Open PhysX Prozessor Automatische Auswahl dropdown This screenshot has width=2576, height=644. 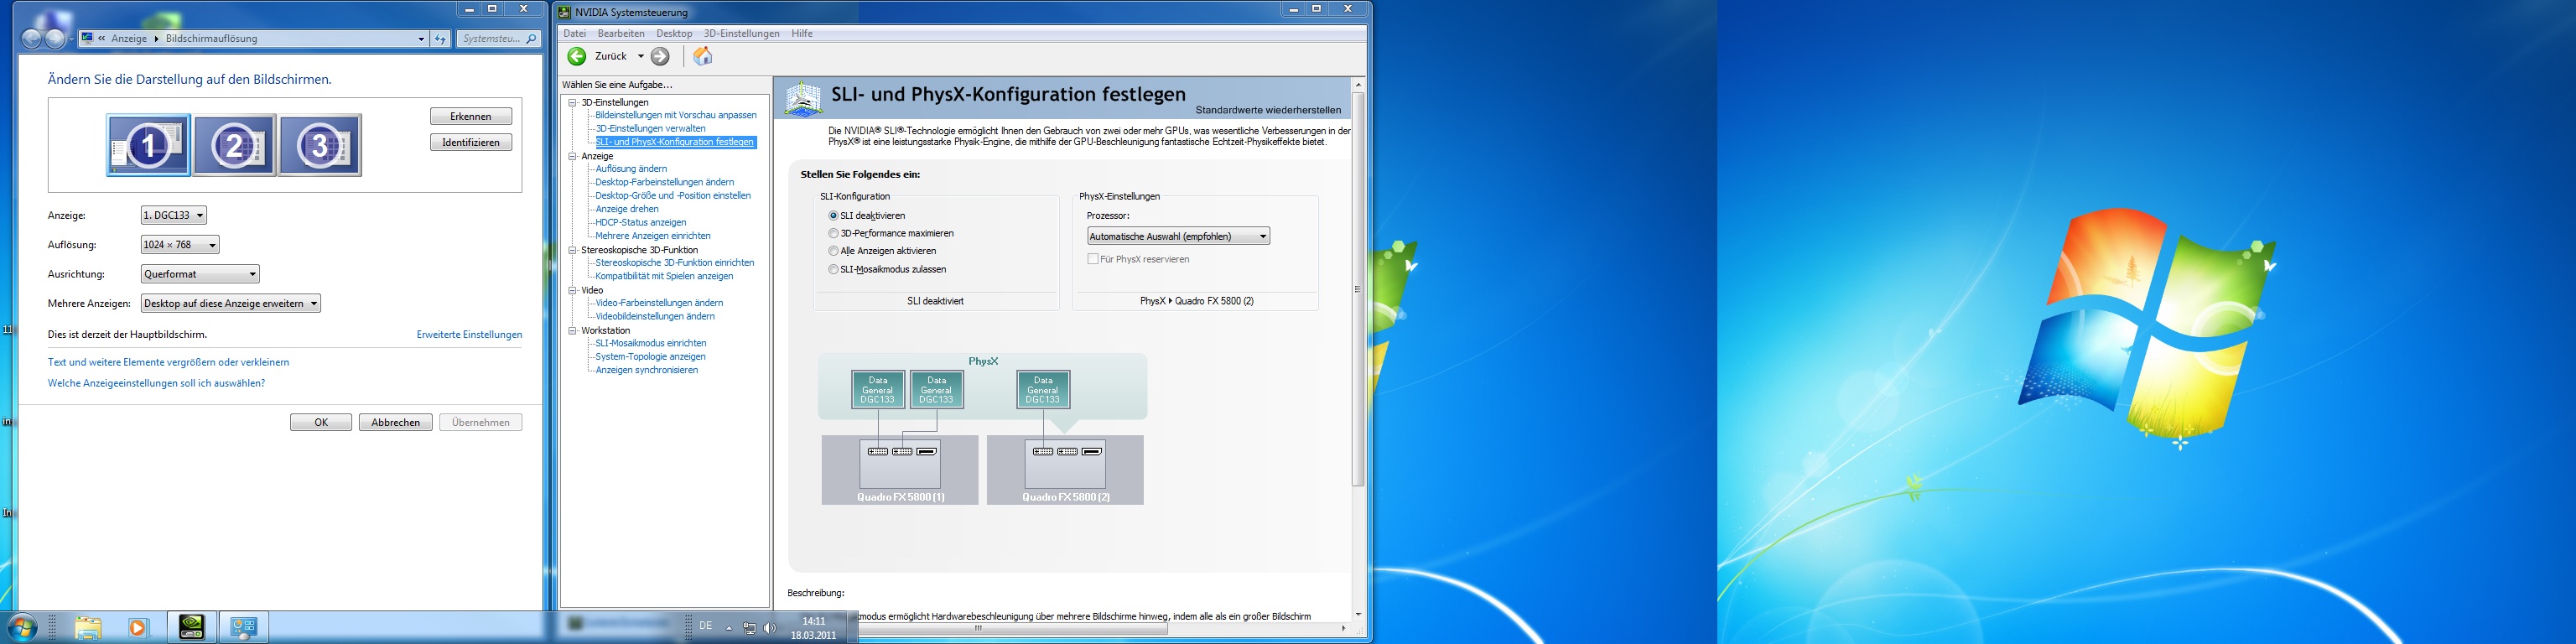point(1178,236)
